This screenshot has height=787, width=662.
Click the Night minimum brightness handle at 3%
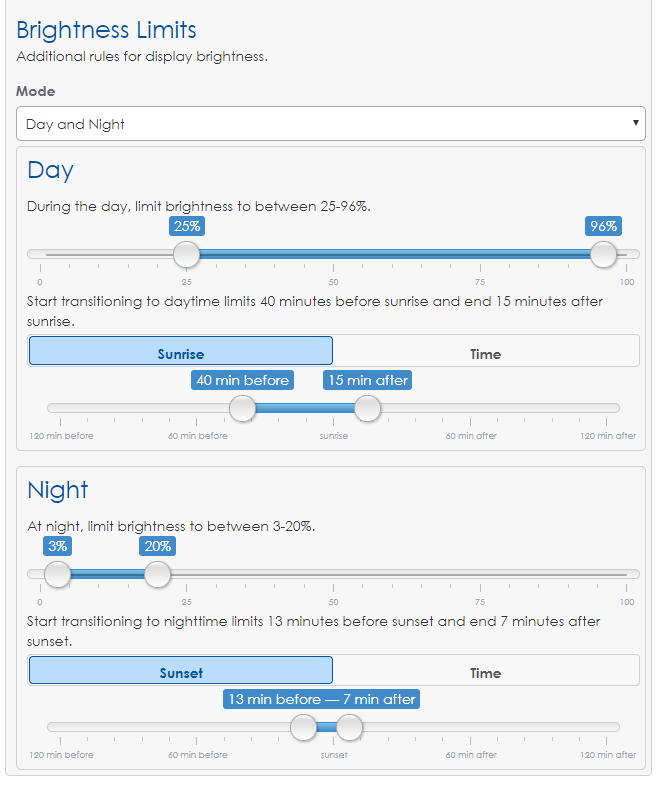point(57,574)
